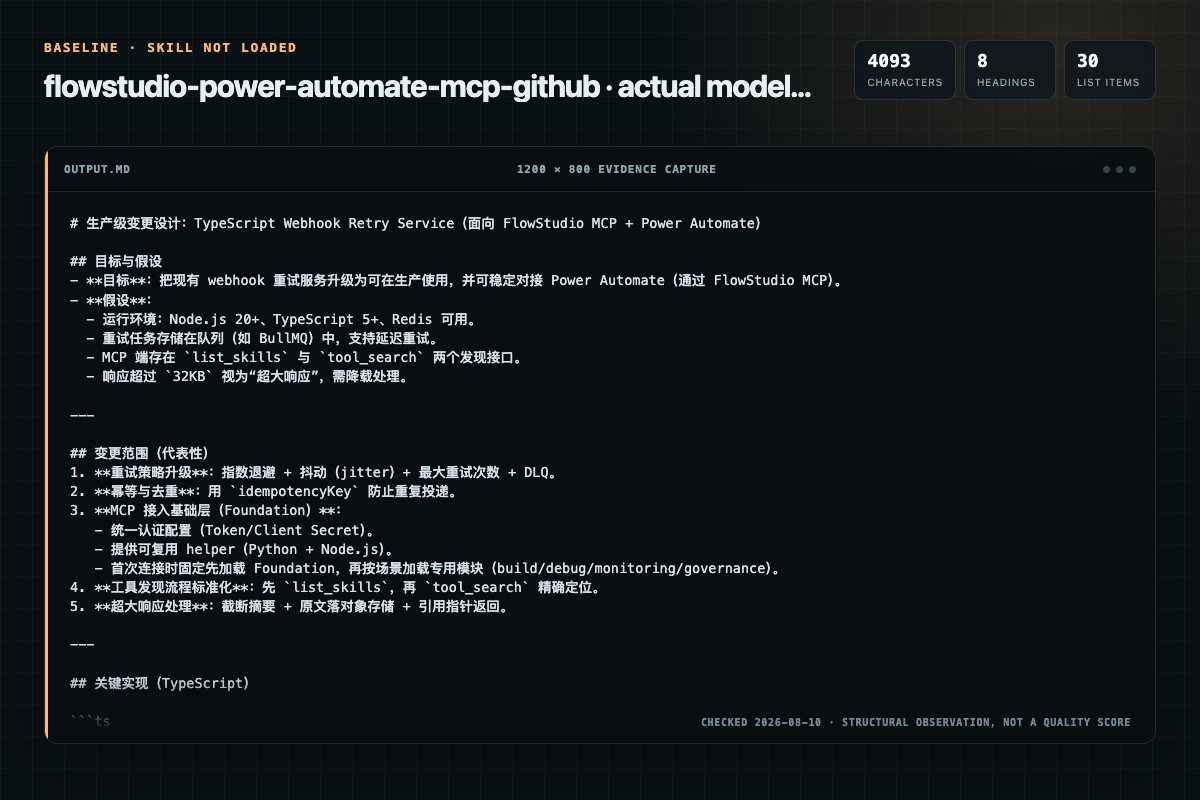Click the line 'MCP 端存在 list_skills 与 tool_search'
The width and height of the screenshot is (1200, 800).
(304, 357)
